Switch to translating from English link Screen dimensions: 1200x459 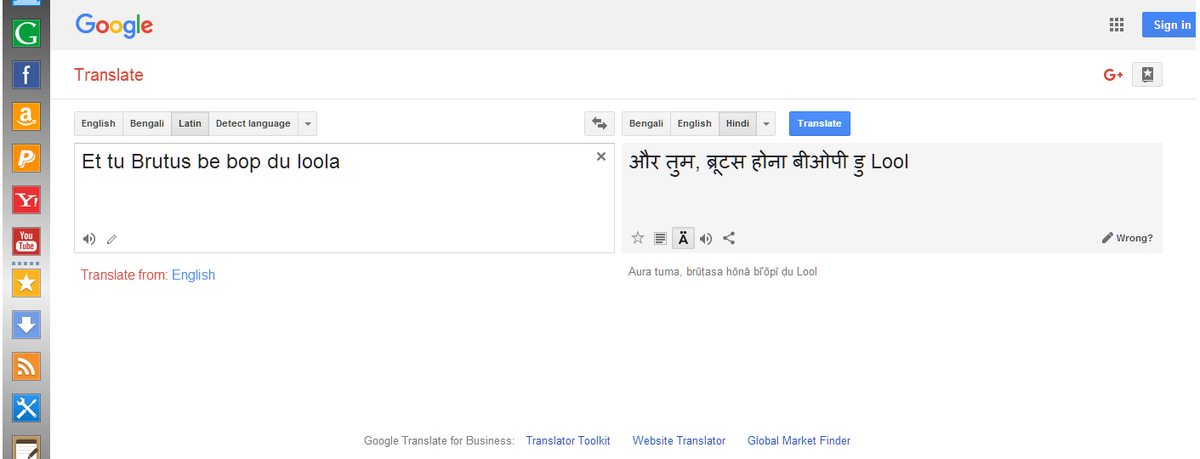[x=193, y=275]
